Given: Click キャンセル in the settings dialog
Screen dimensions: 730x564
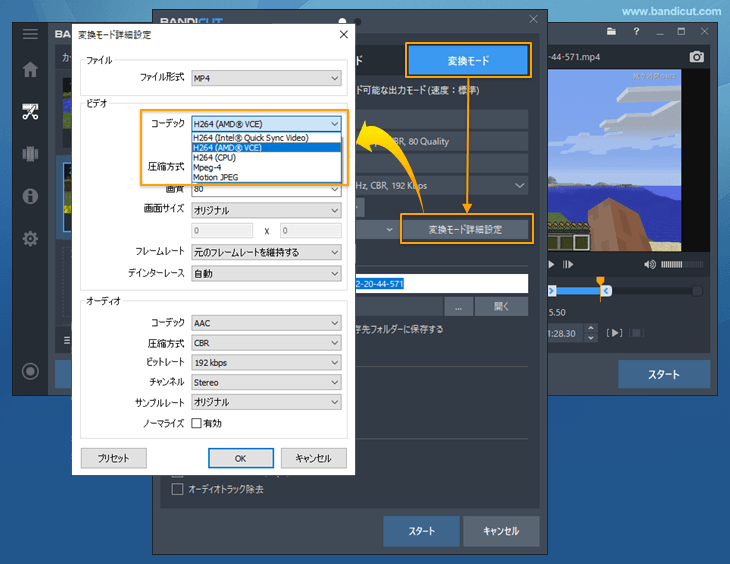Looking at the screenshot, I should pyautogui.click(x=314, y=458).
